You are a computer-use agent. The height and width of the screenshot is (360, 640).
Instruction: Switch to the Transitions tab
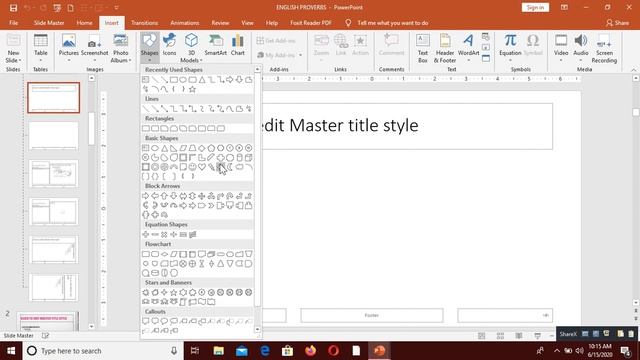click(x=144, y=23)
